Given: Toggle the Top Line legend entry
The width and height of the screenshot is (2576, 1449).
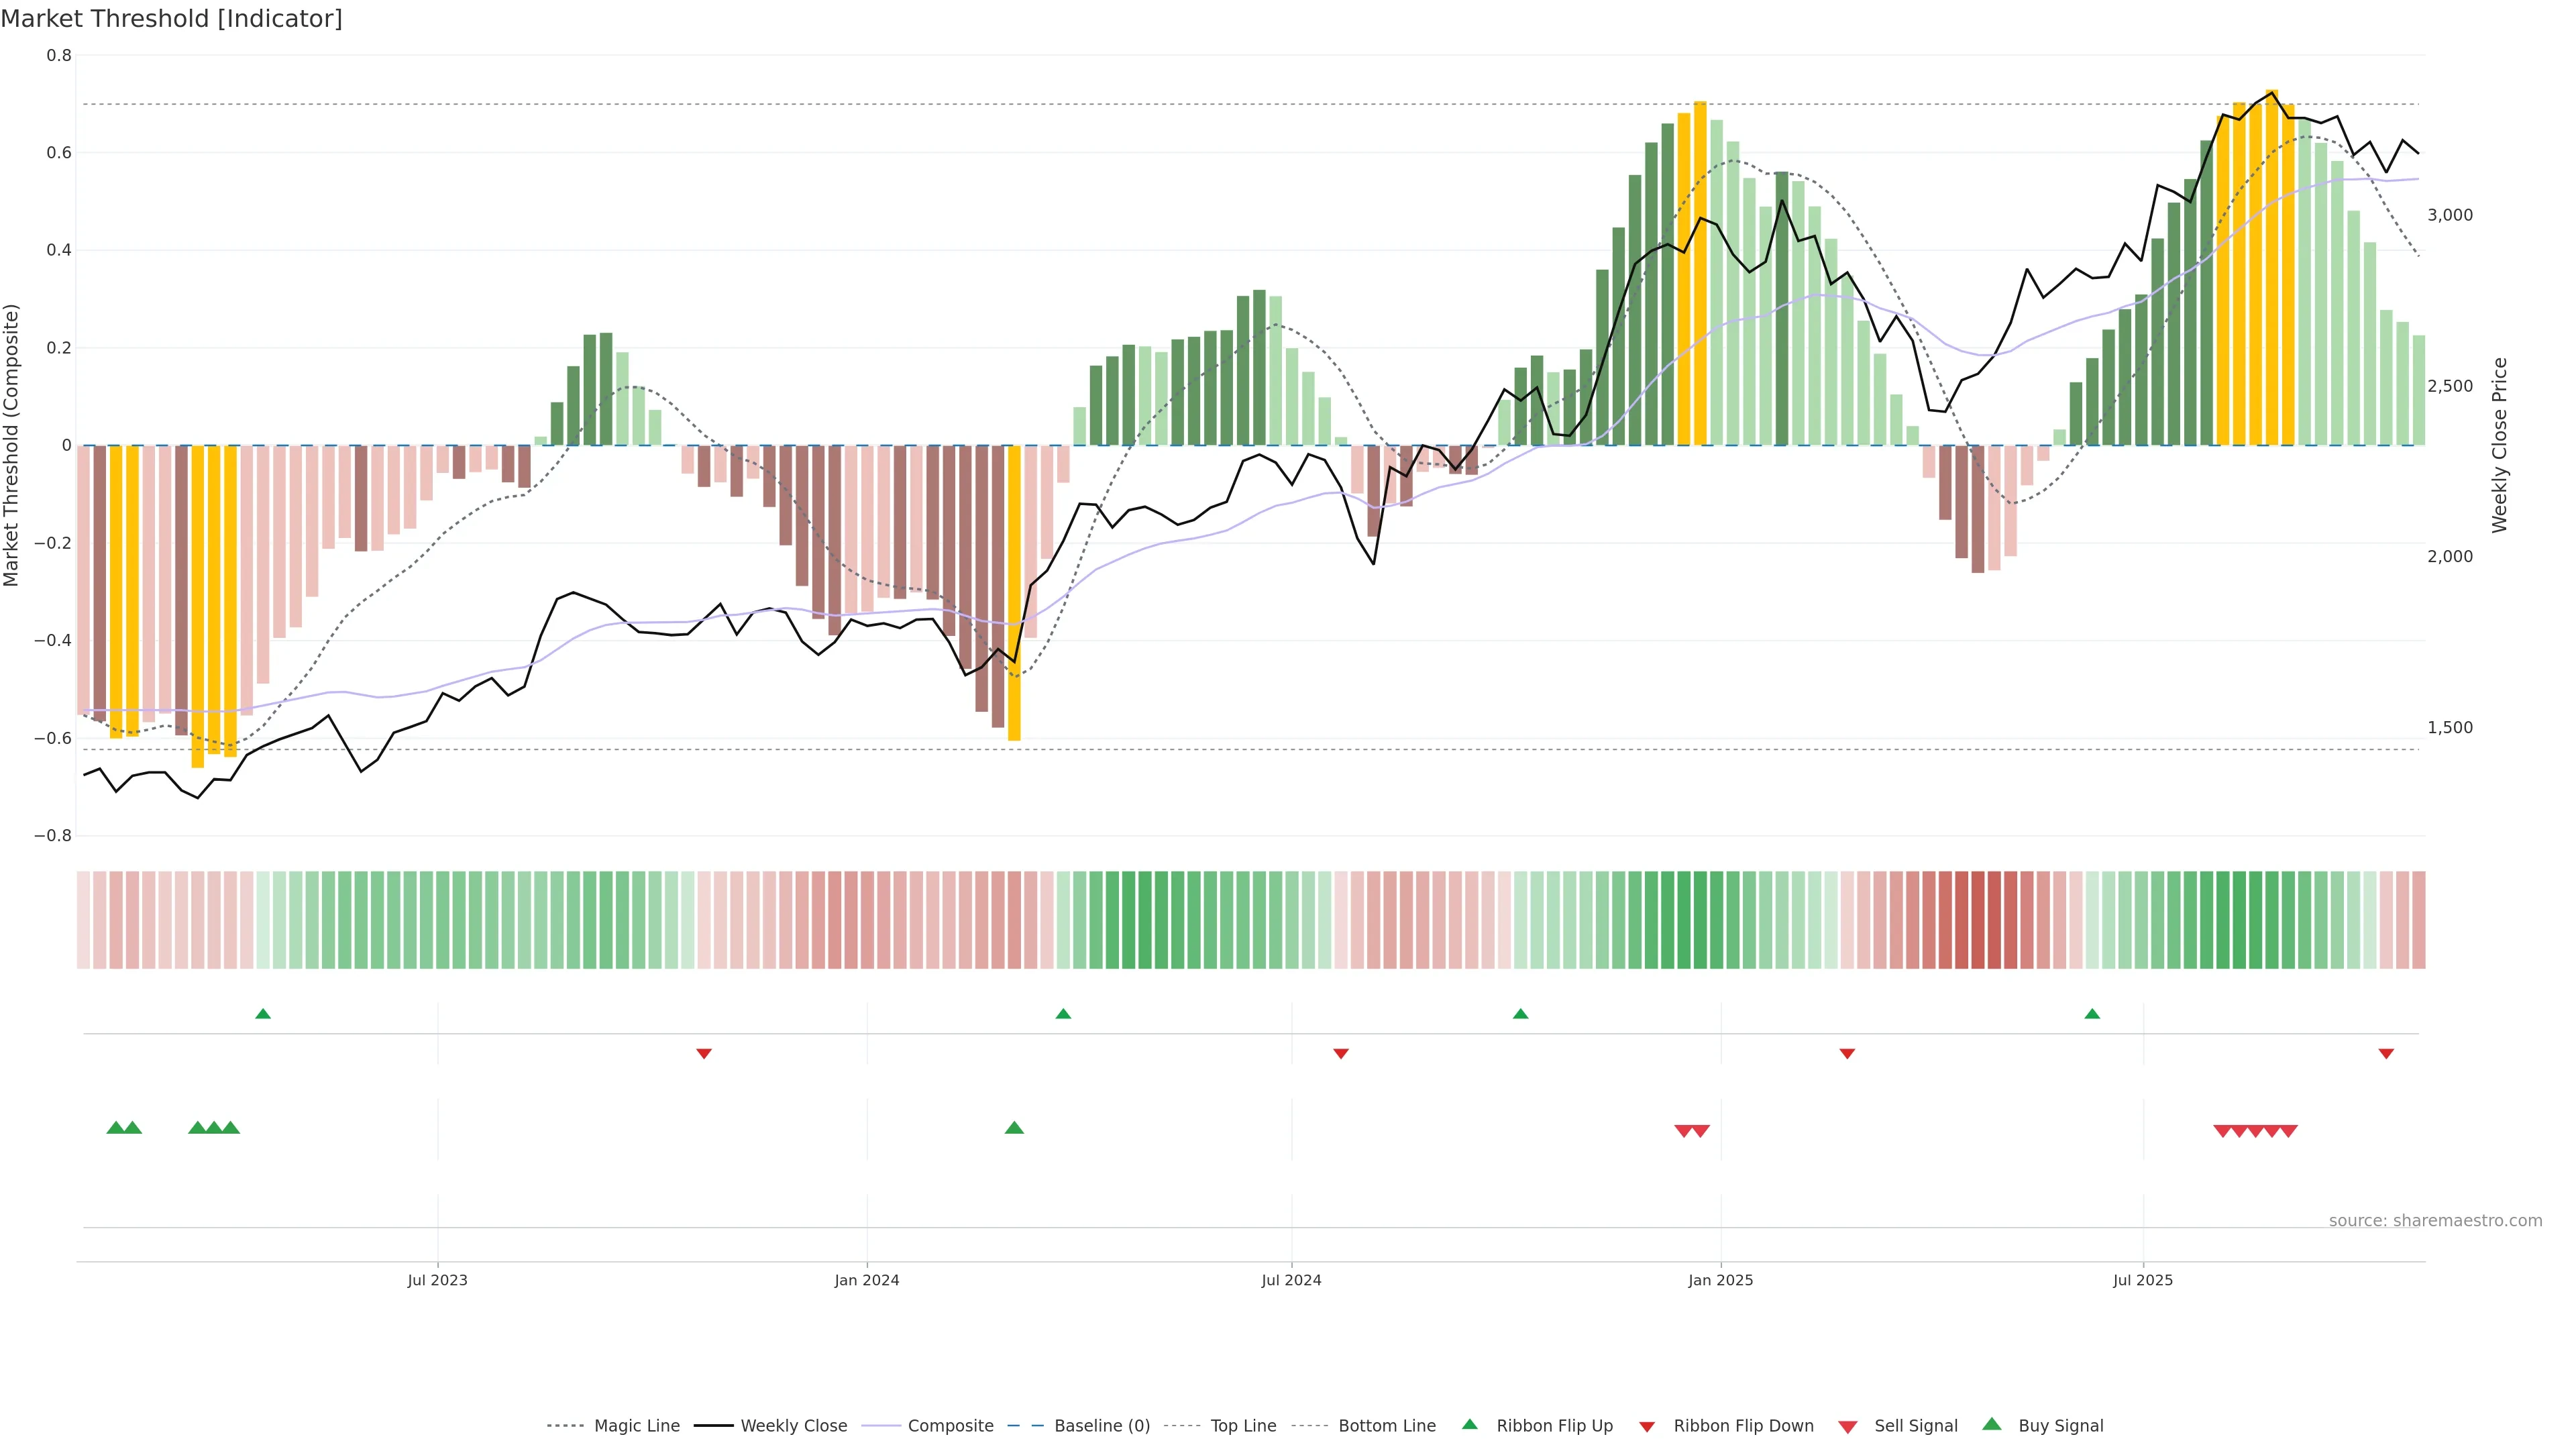Looking at the screenshot, I should point(1243,1426).
